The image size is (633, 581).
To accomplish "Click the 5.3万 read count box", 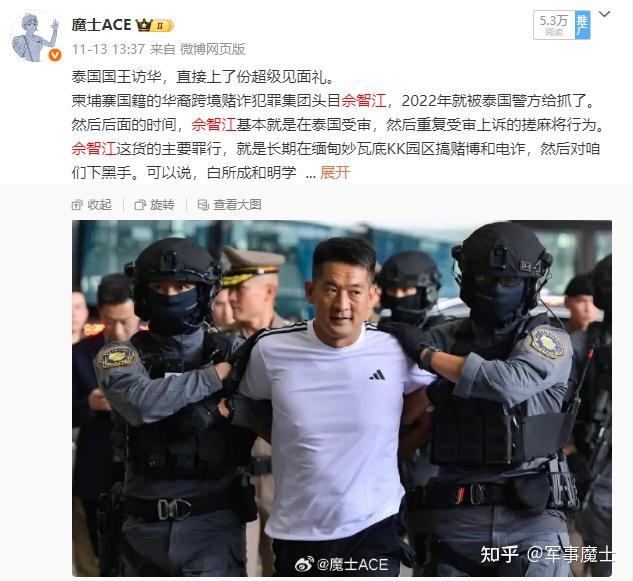I will click(x=554, y=25).
